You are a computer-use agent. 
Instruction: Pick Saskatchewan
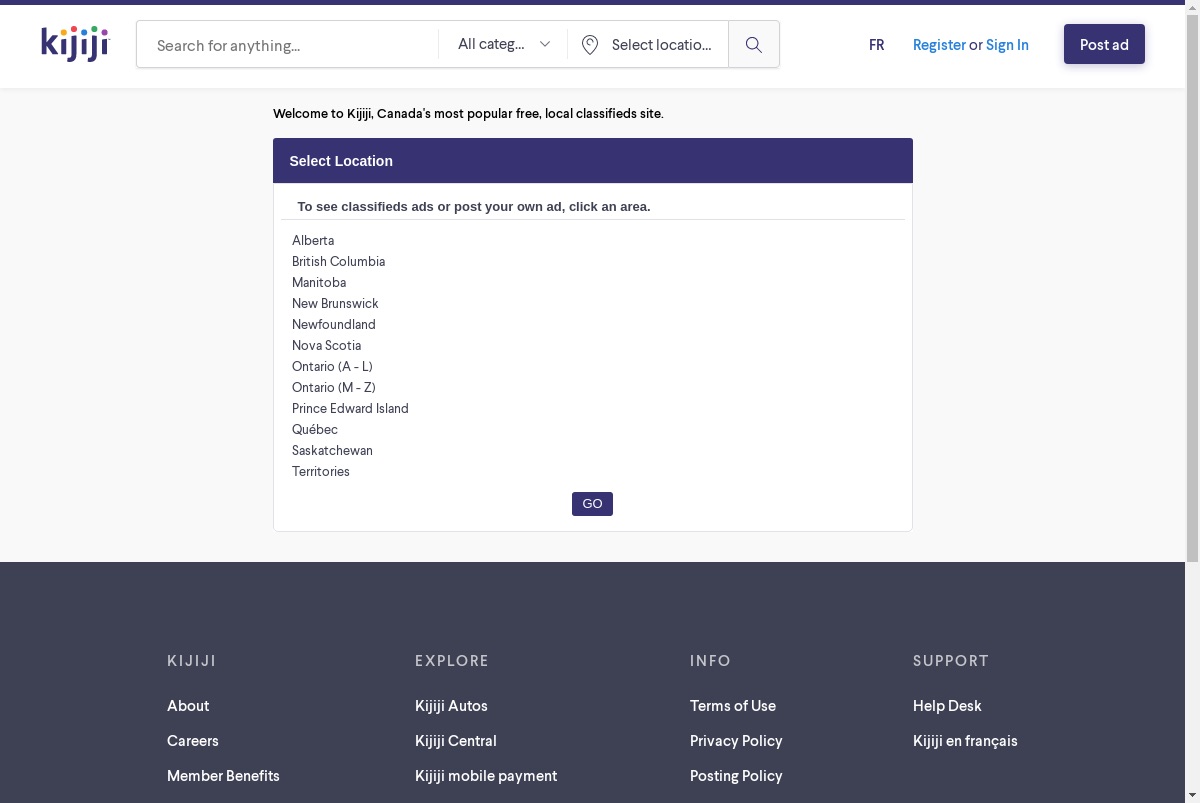[332, 450]
